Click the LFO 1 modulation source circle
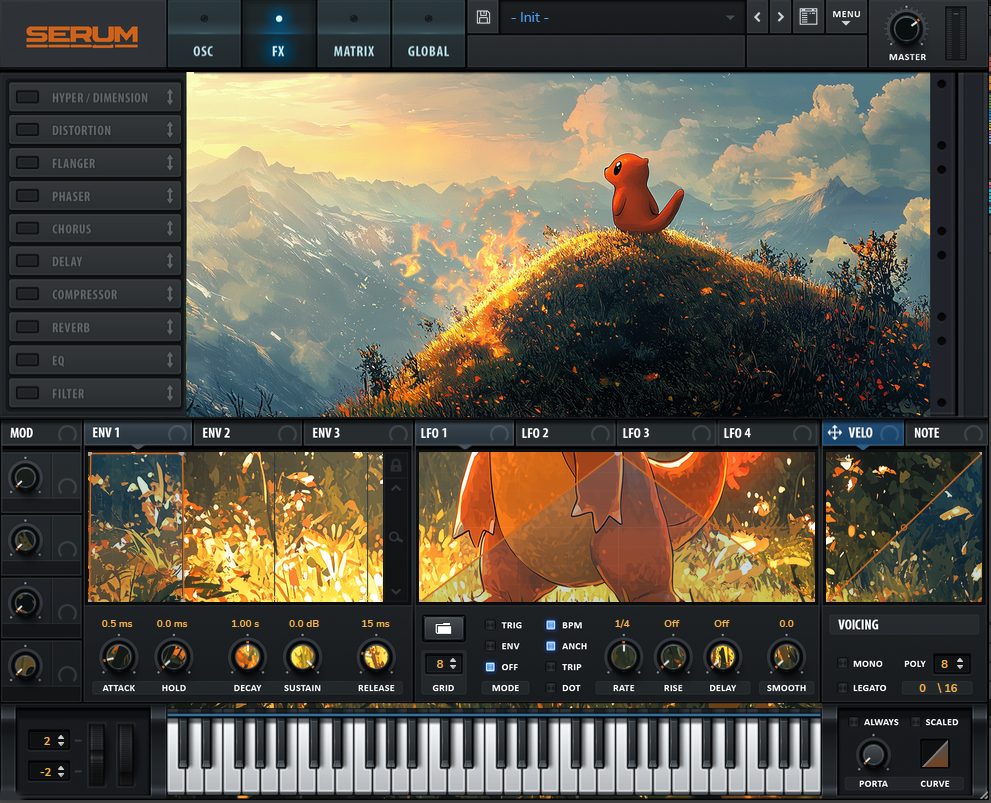 tap(499, 433)
